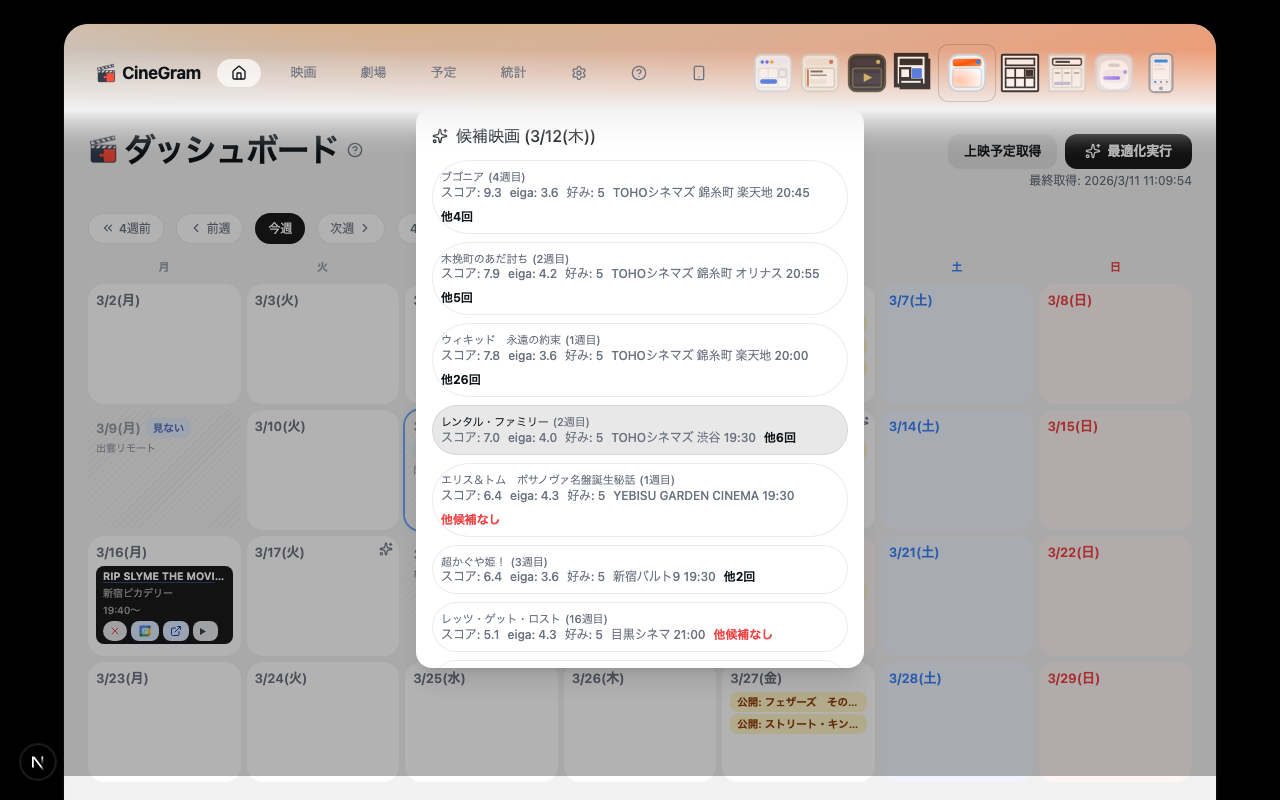Click the mobile device icon in navigation
Viewport: 1280px width, 800px height.
pos(699,73)
